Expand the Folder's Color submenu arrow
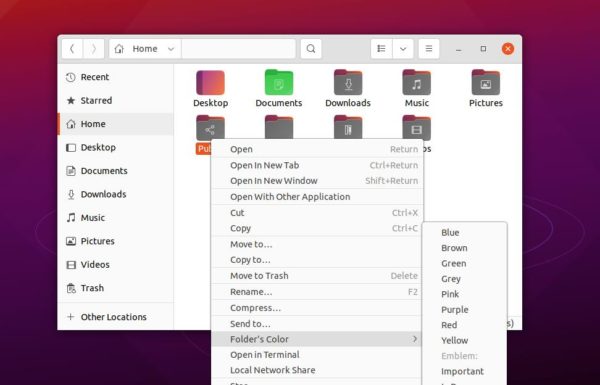This screenshot has height=385, width=600. [415, 339]
